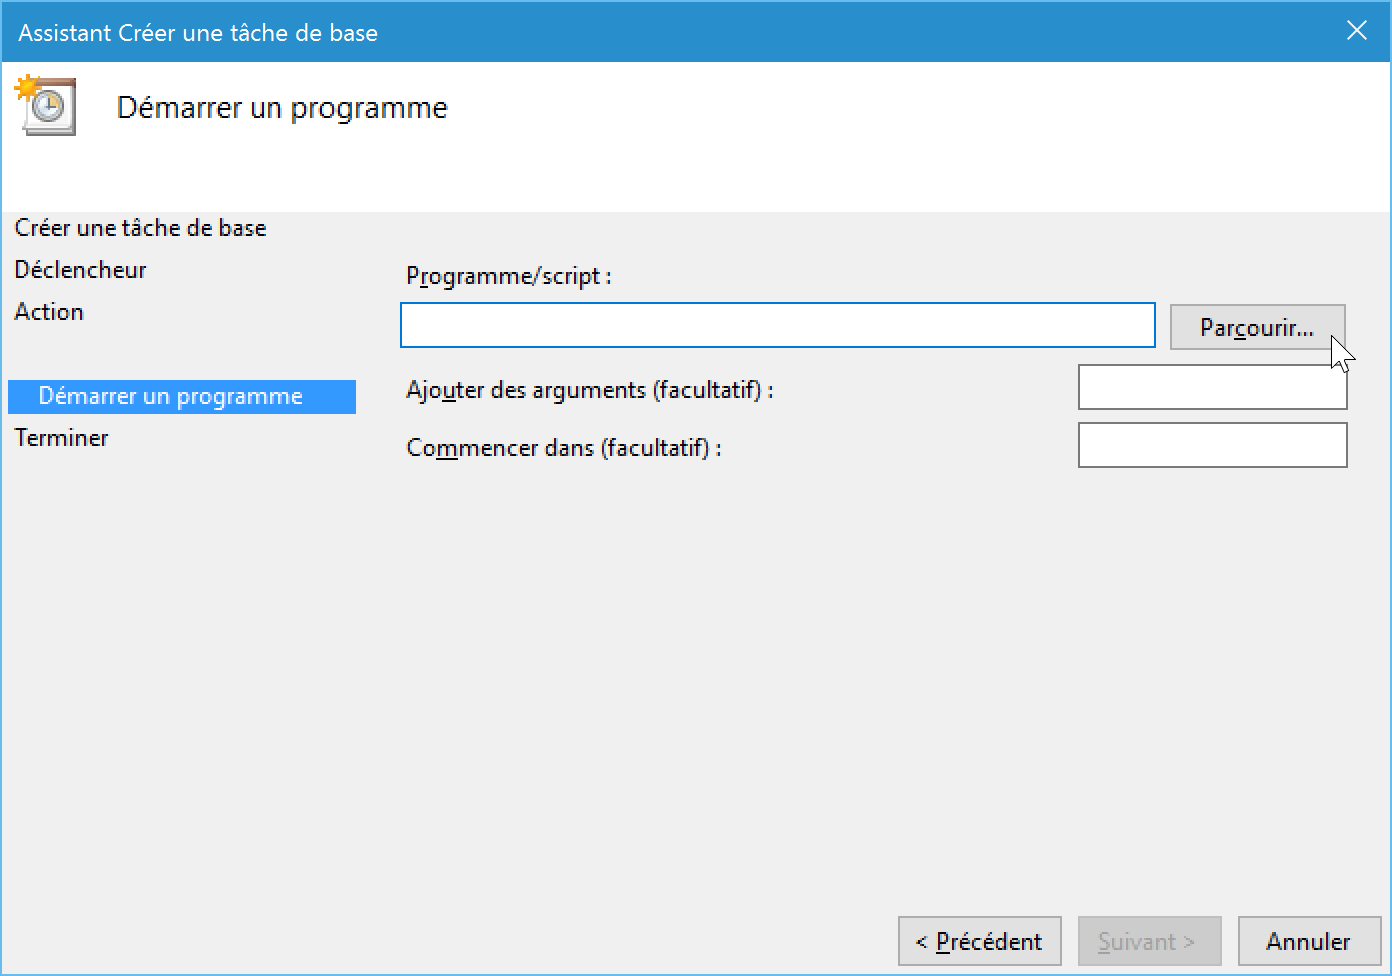Click the Parcourir... browse button
The image size is (1392, 976).
click(x=1257, y=327)
